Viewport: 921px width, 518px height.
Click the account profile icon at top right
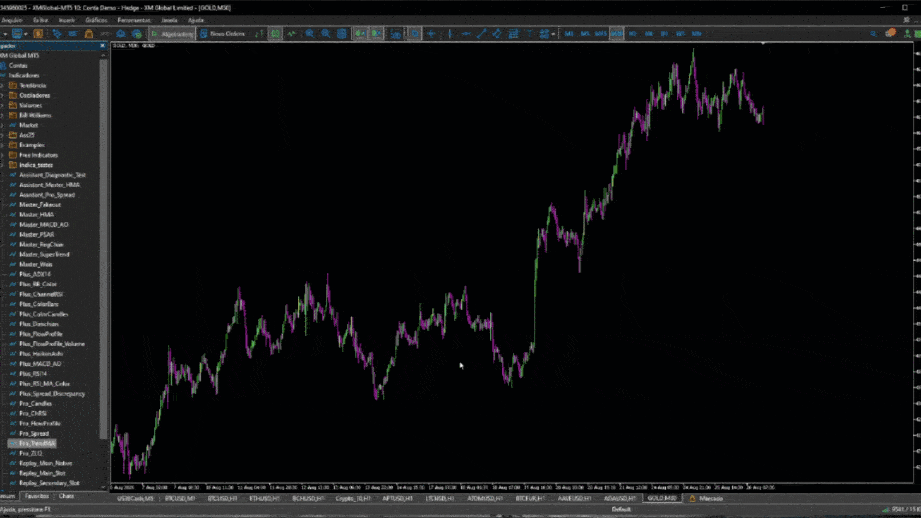pyautogui.click(x=907, y=34)
